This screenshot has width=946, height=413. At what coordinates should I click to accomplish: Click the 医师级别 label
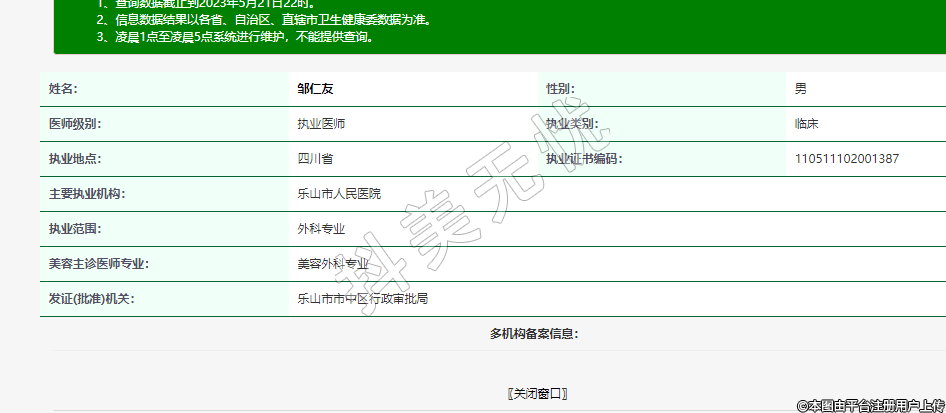click(75, 124)
